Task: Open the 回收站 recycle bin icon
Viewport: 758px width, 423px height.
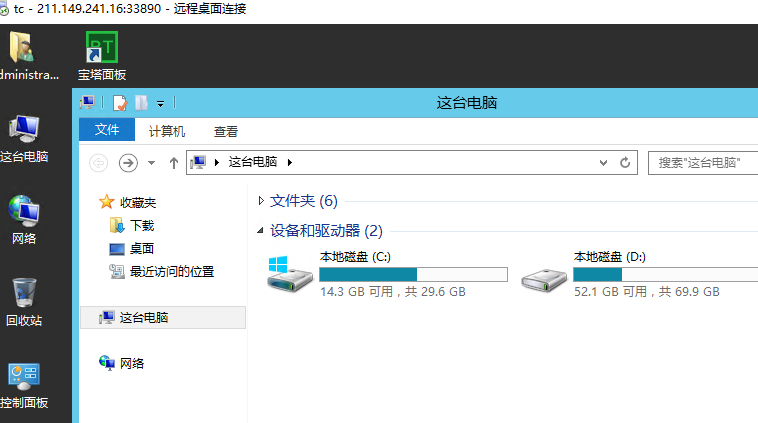Action: point(24,301)
